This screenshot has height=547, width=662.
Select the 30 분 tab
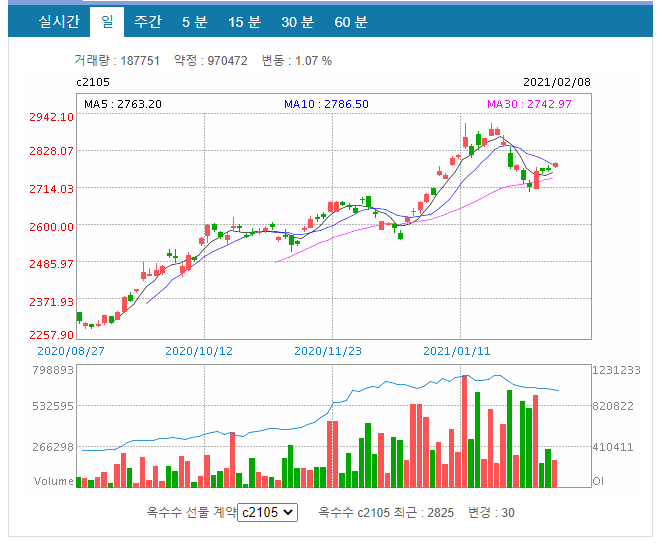298,22
